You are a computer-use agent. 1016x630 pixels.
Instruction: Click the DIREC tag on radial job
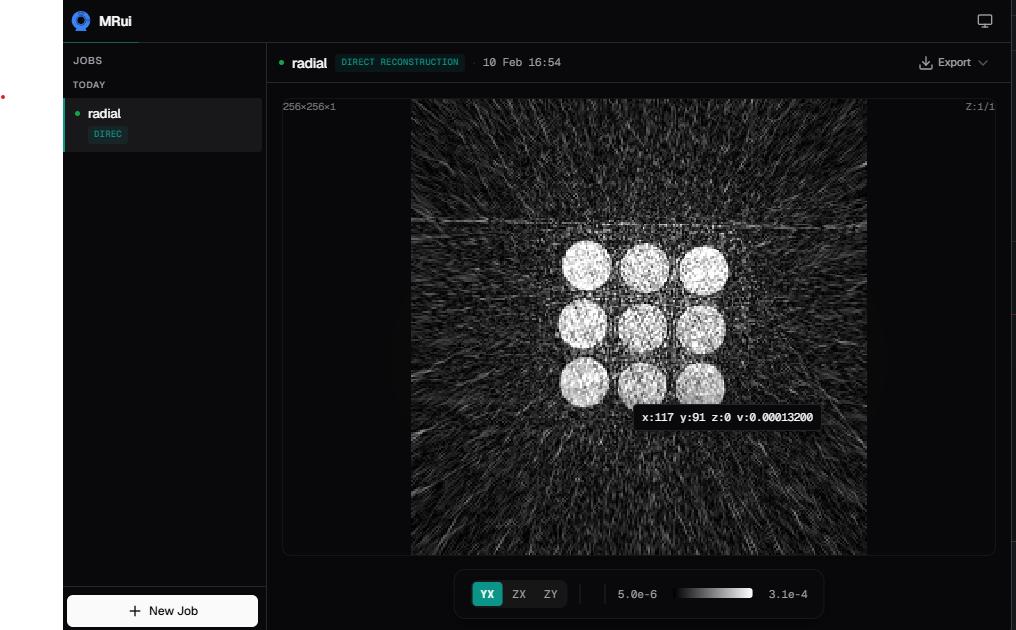tap(108, 134)
